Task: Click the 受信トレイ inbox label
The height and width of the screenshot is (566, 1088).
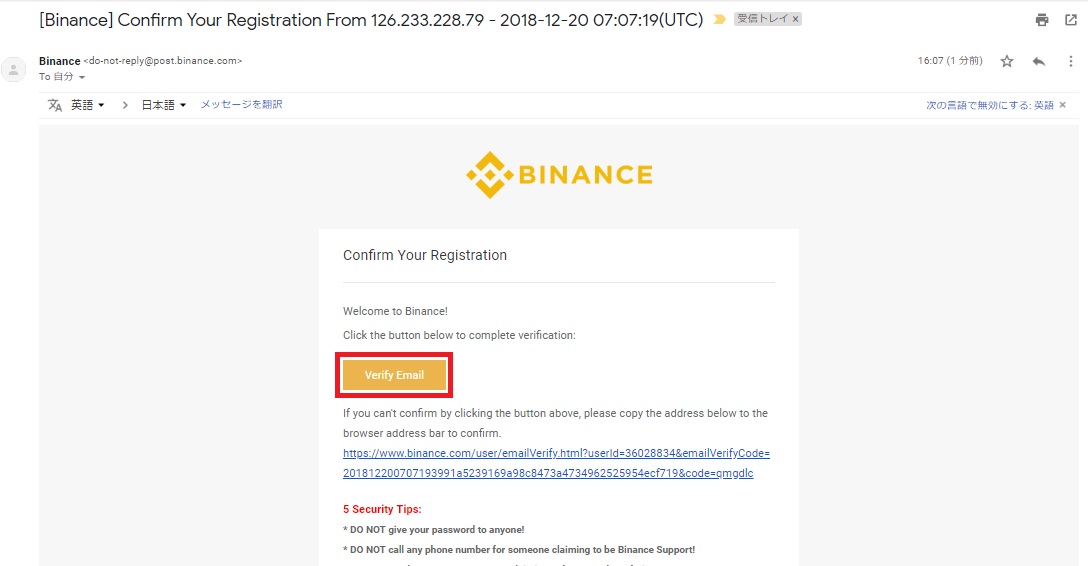Action: coord(762,19)
